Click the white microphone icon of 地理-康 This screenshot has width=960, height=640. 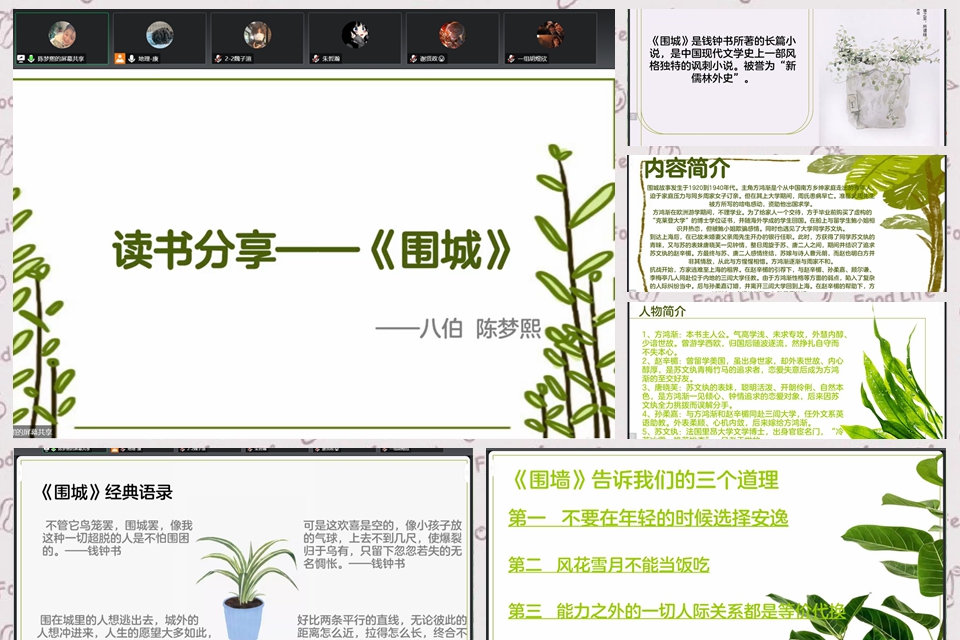(131, 59)
